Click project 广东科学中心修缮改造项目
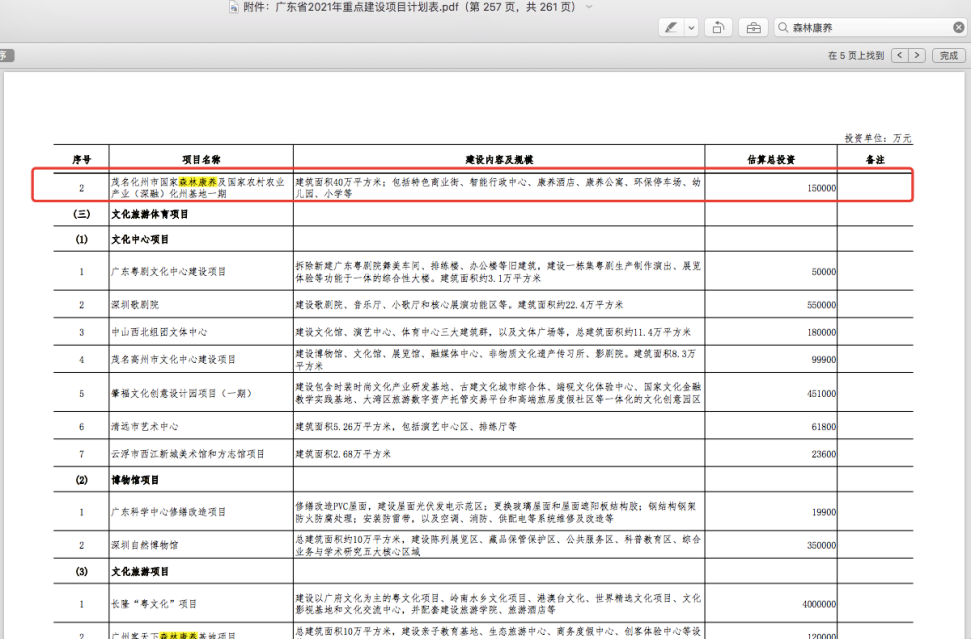The width and height of the screenshot is (971, 639). click(x=168, y=512)
